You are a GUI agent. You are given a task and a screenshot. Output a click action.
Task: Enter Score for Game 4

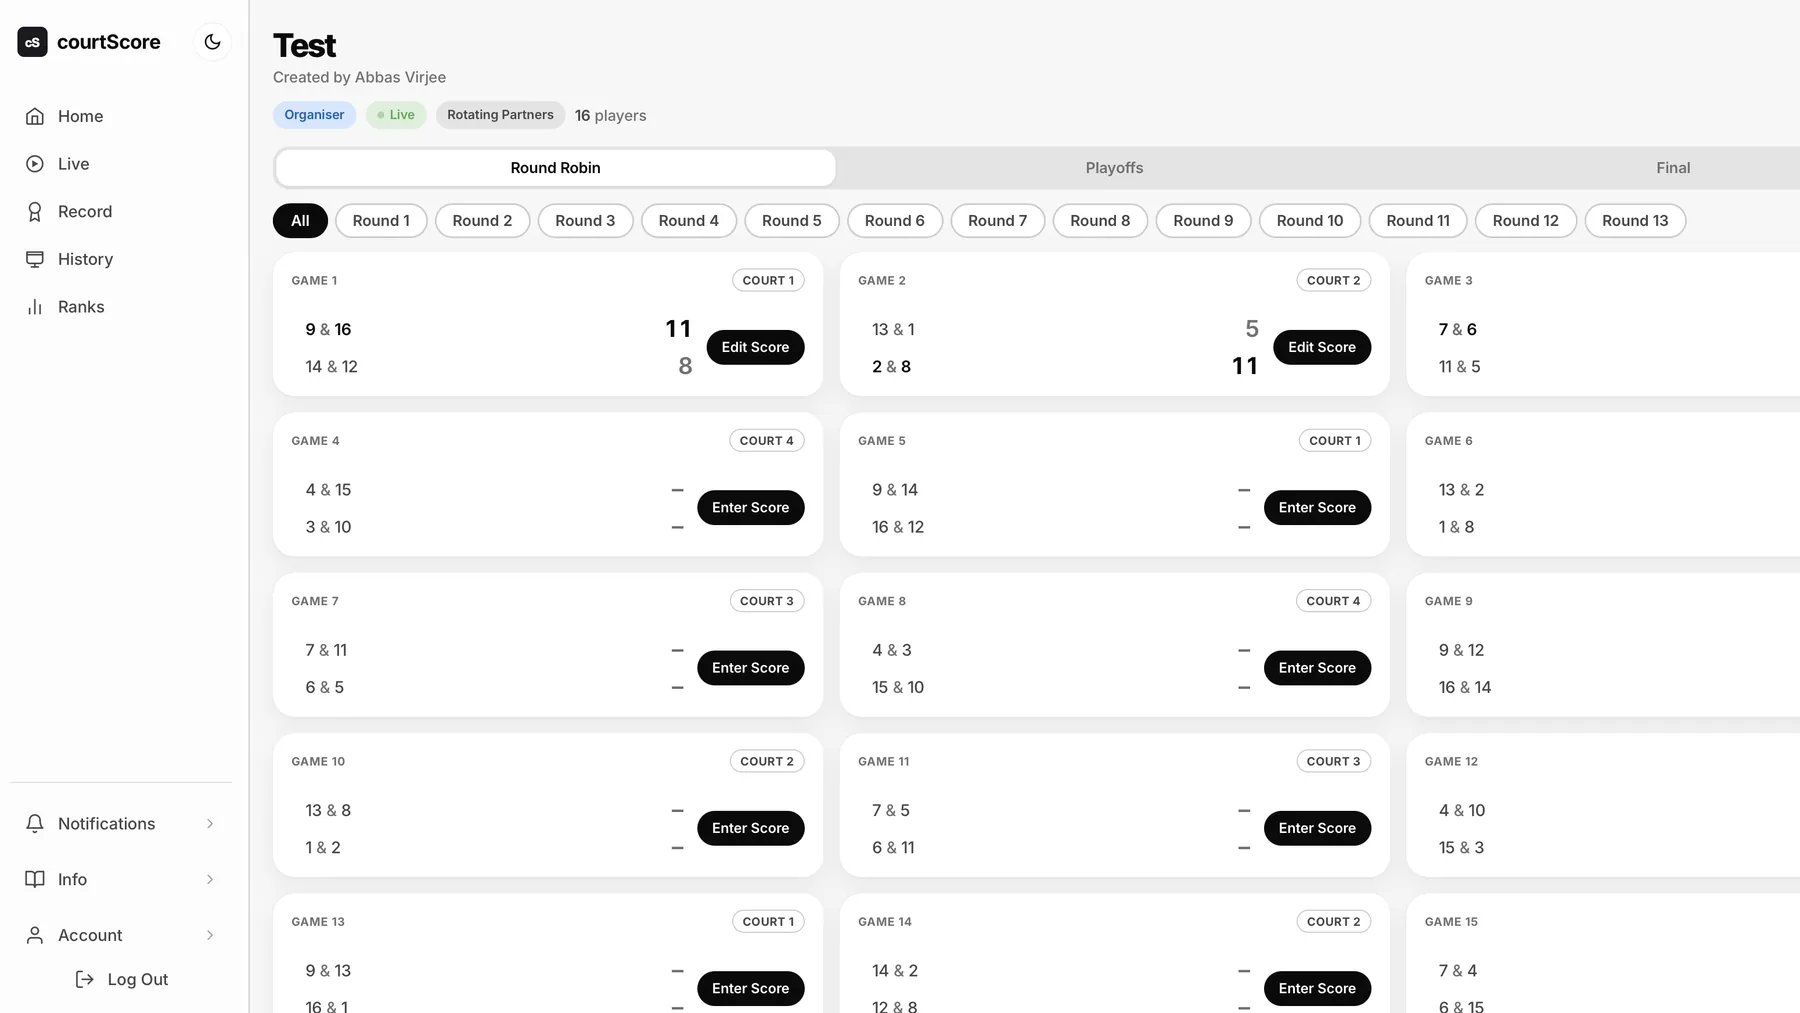coord(750,507)
